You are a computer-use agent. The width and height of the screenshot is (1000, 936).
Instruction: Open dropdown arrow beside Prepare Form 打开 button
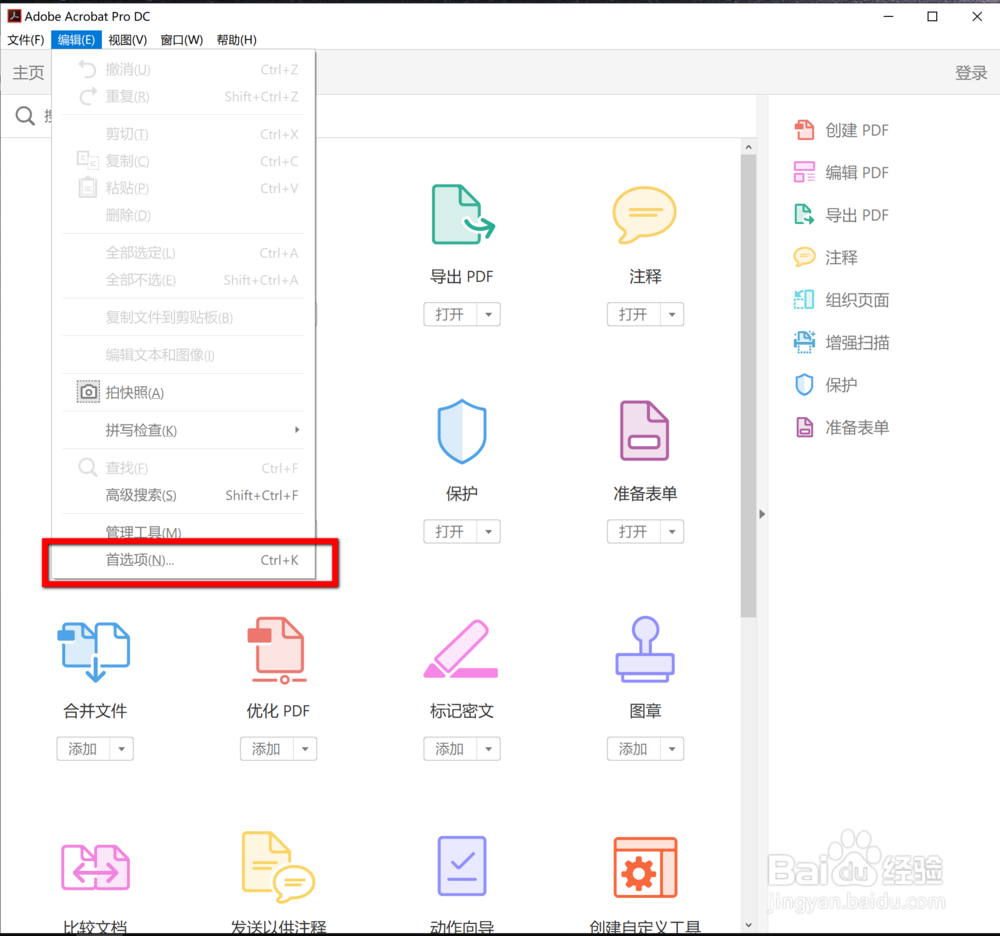(x=672, y=531)
